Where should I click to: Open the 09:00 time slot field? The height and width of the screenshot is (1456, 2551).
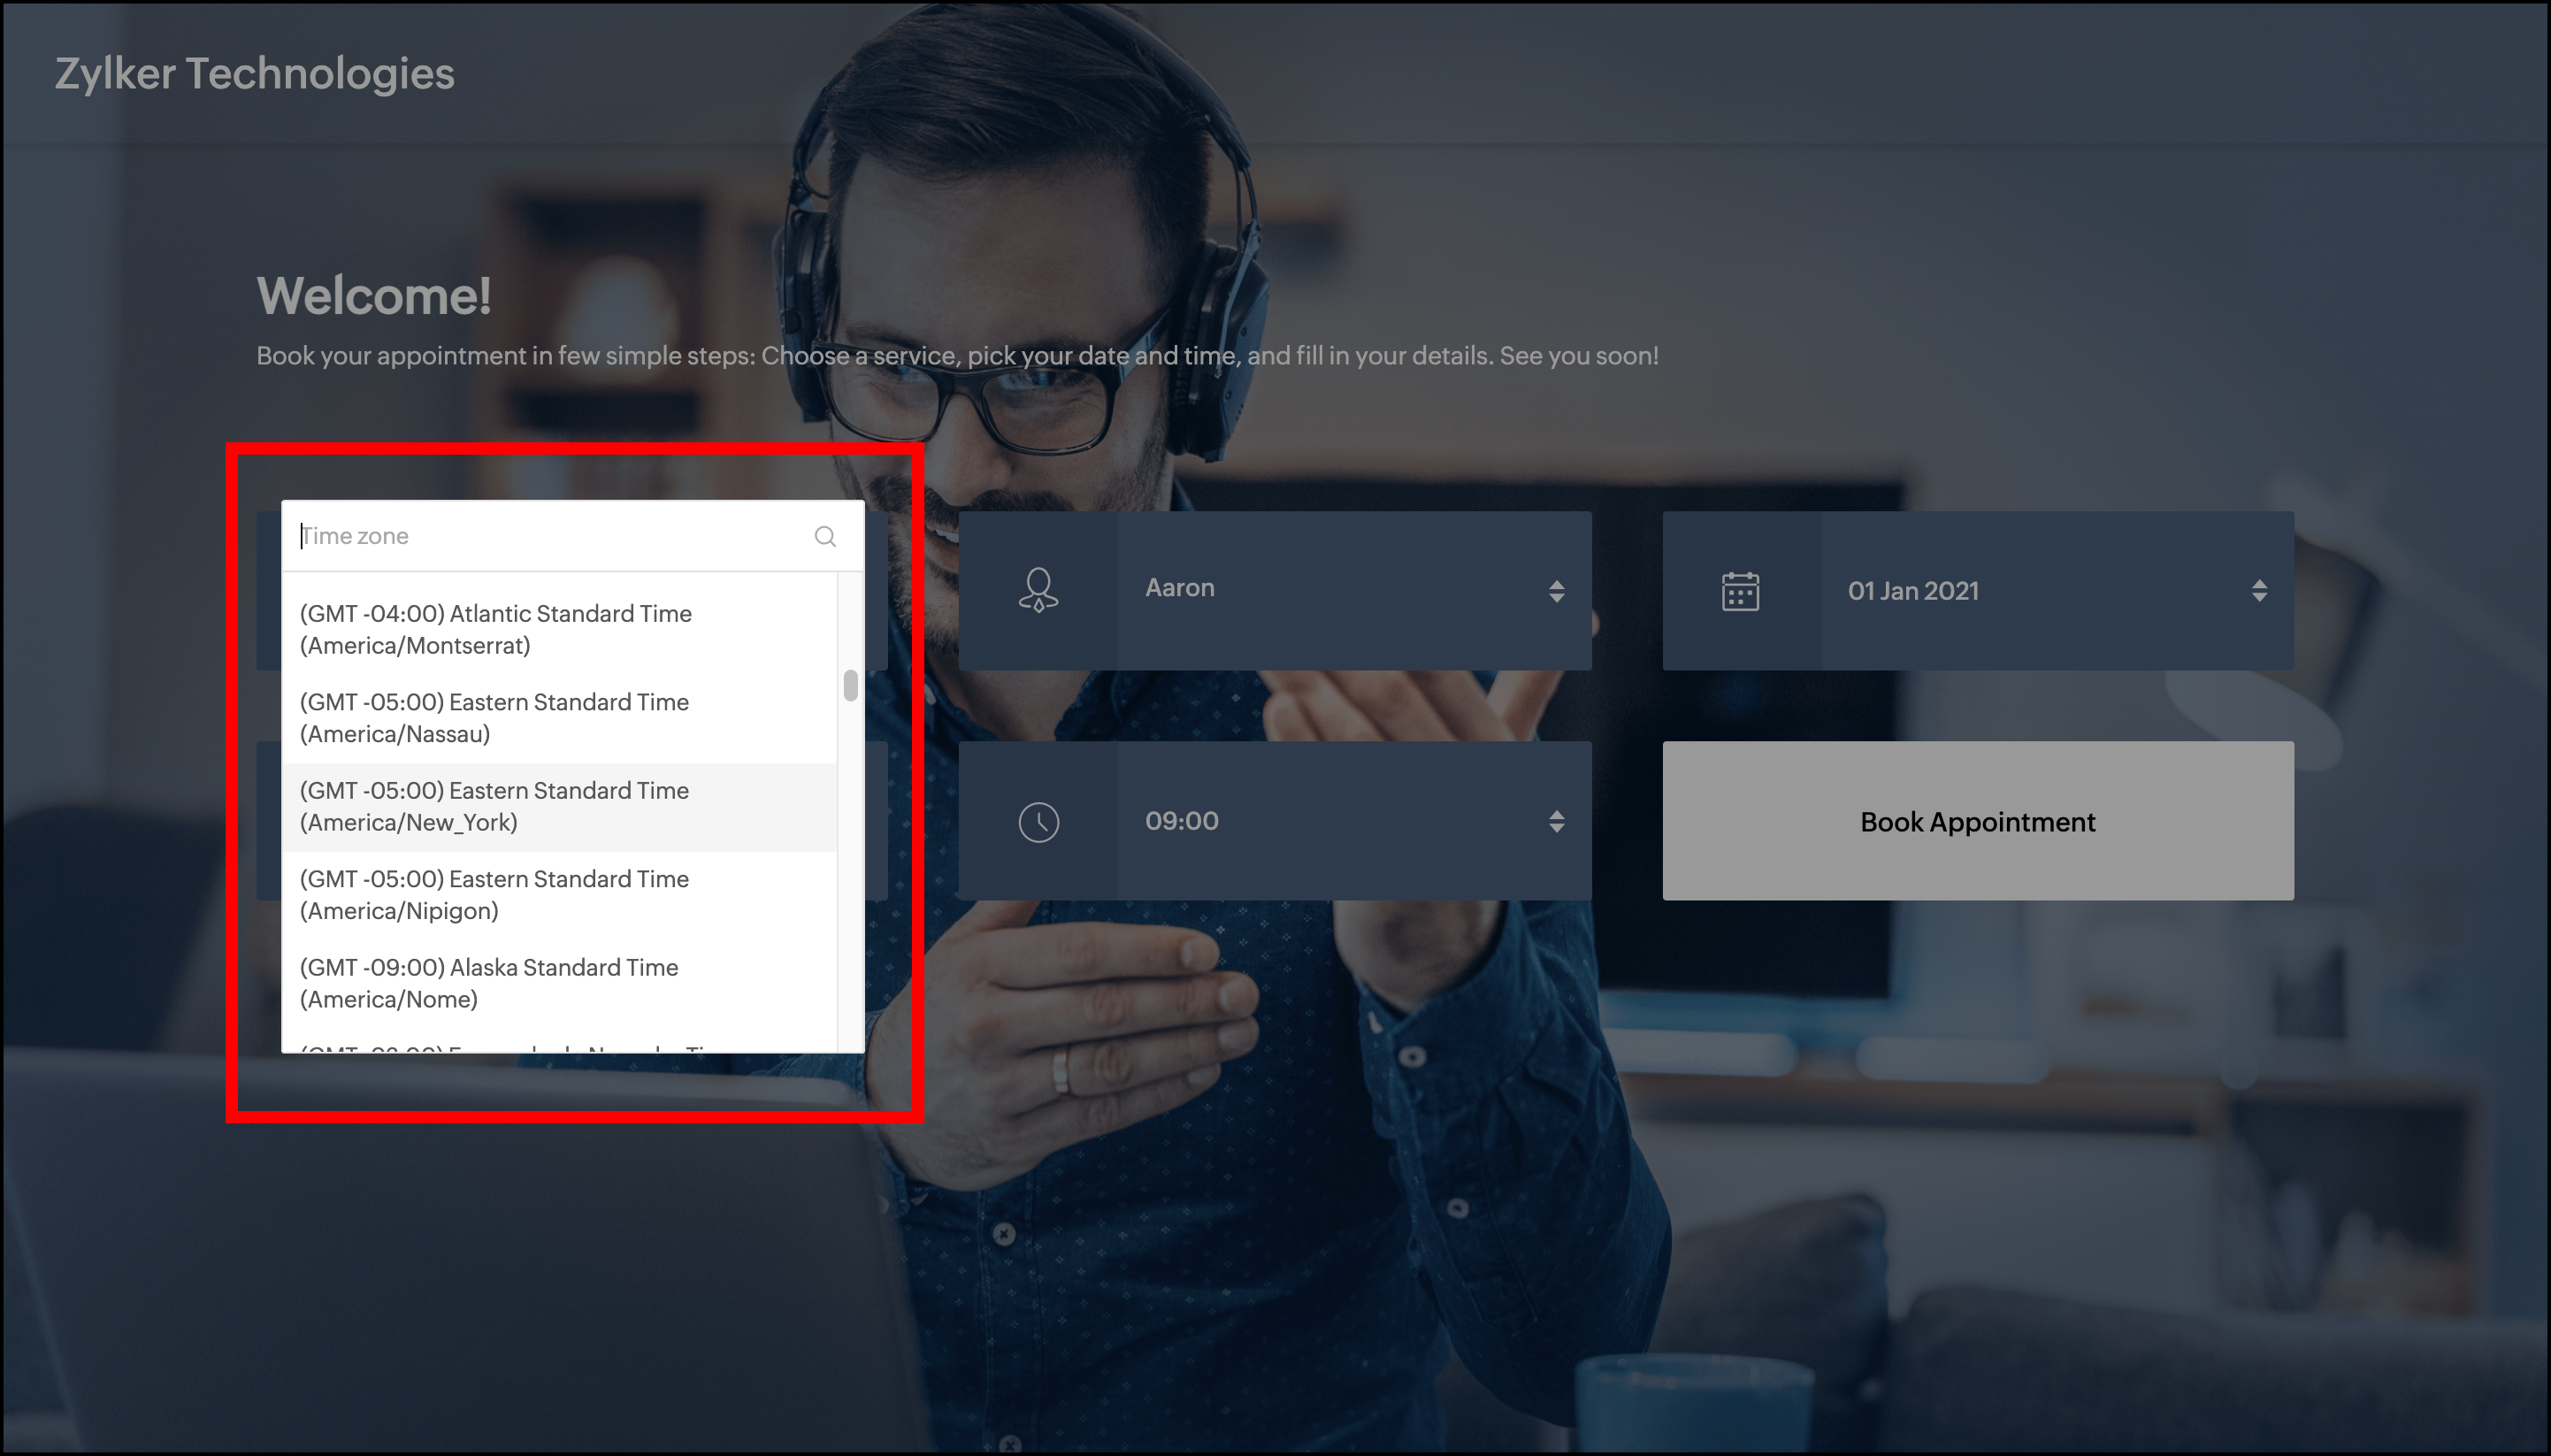tap(1330, 821)
